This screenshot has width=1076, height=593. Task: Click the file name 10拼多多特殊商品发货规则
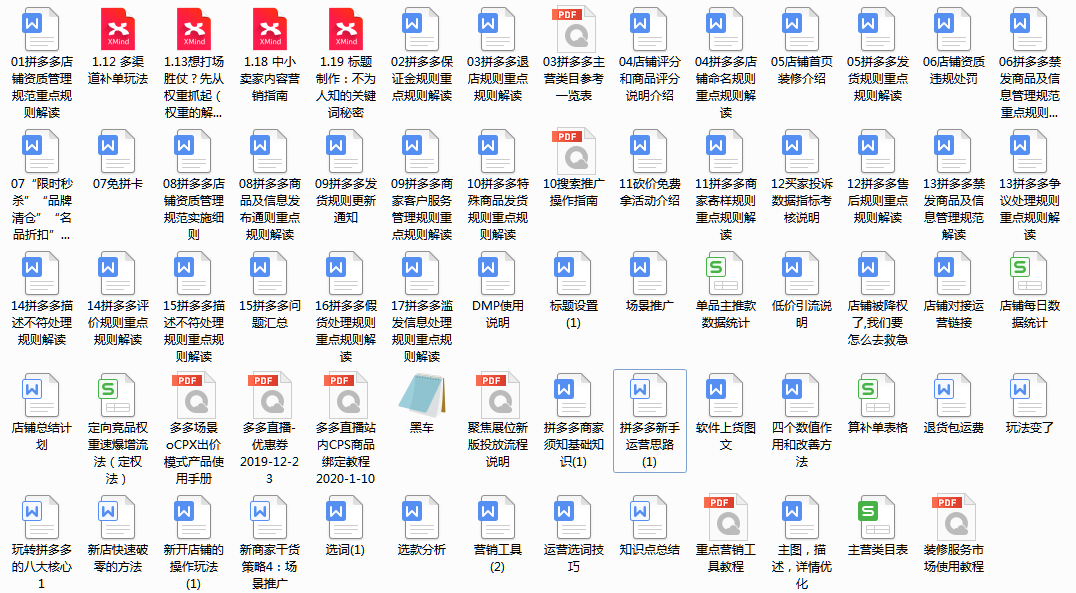pos(498,209)
